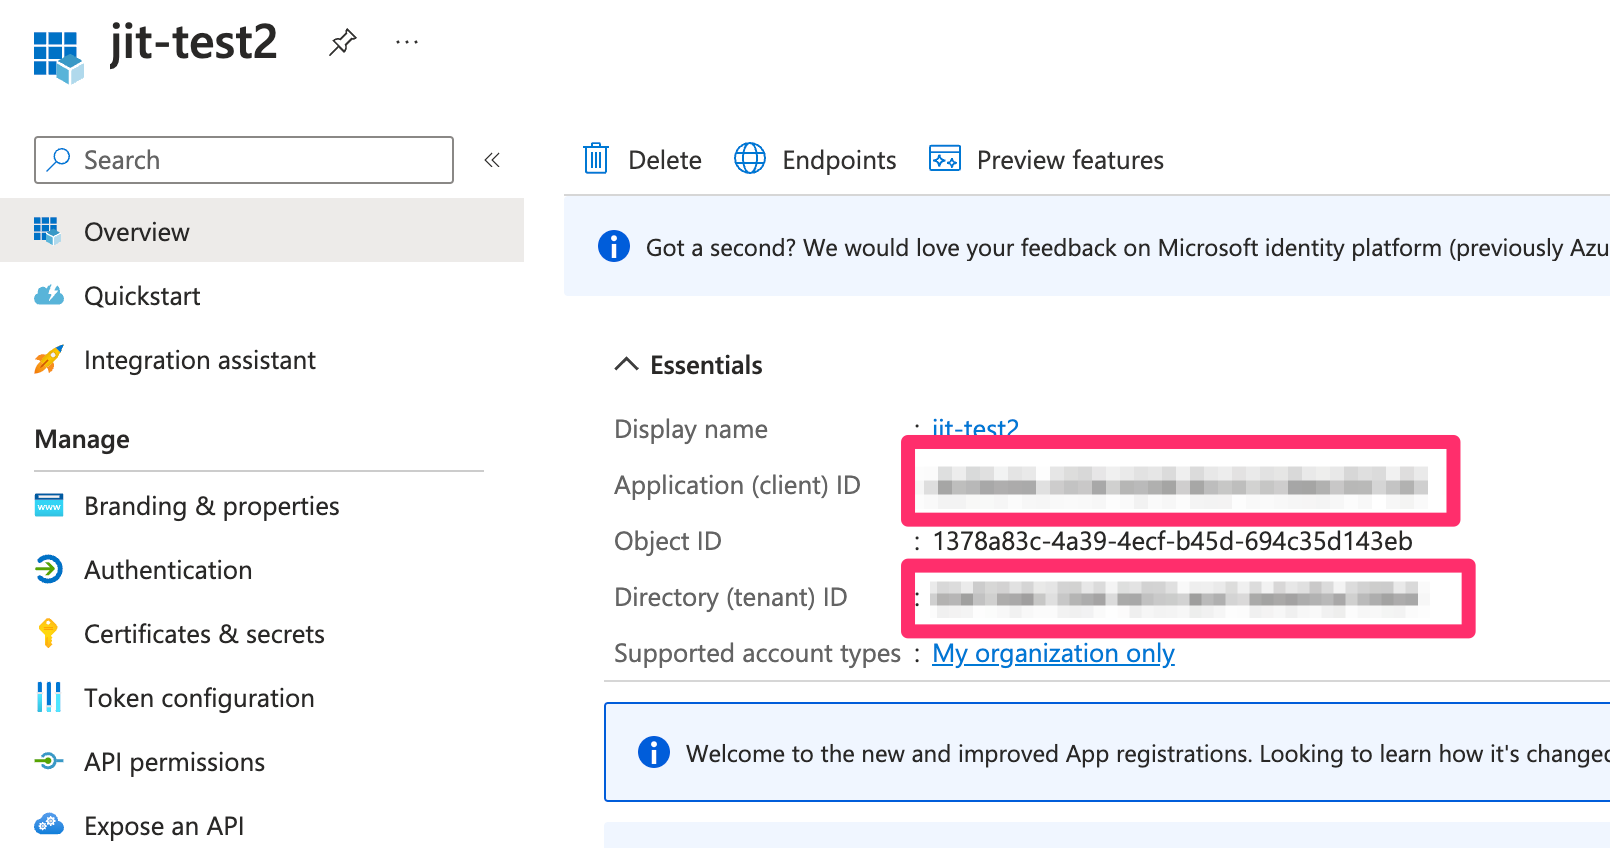Click the Manage section heading
This screenshot has height=848, width=1610.
pyautogui.click(x=82, y=439)
